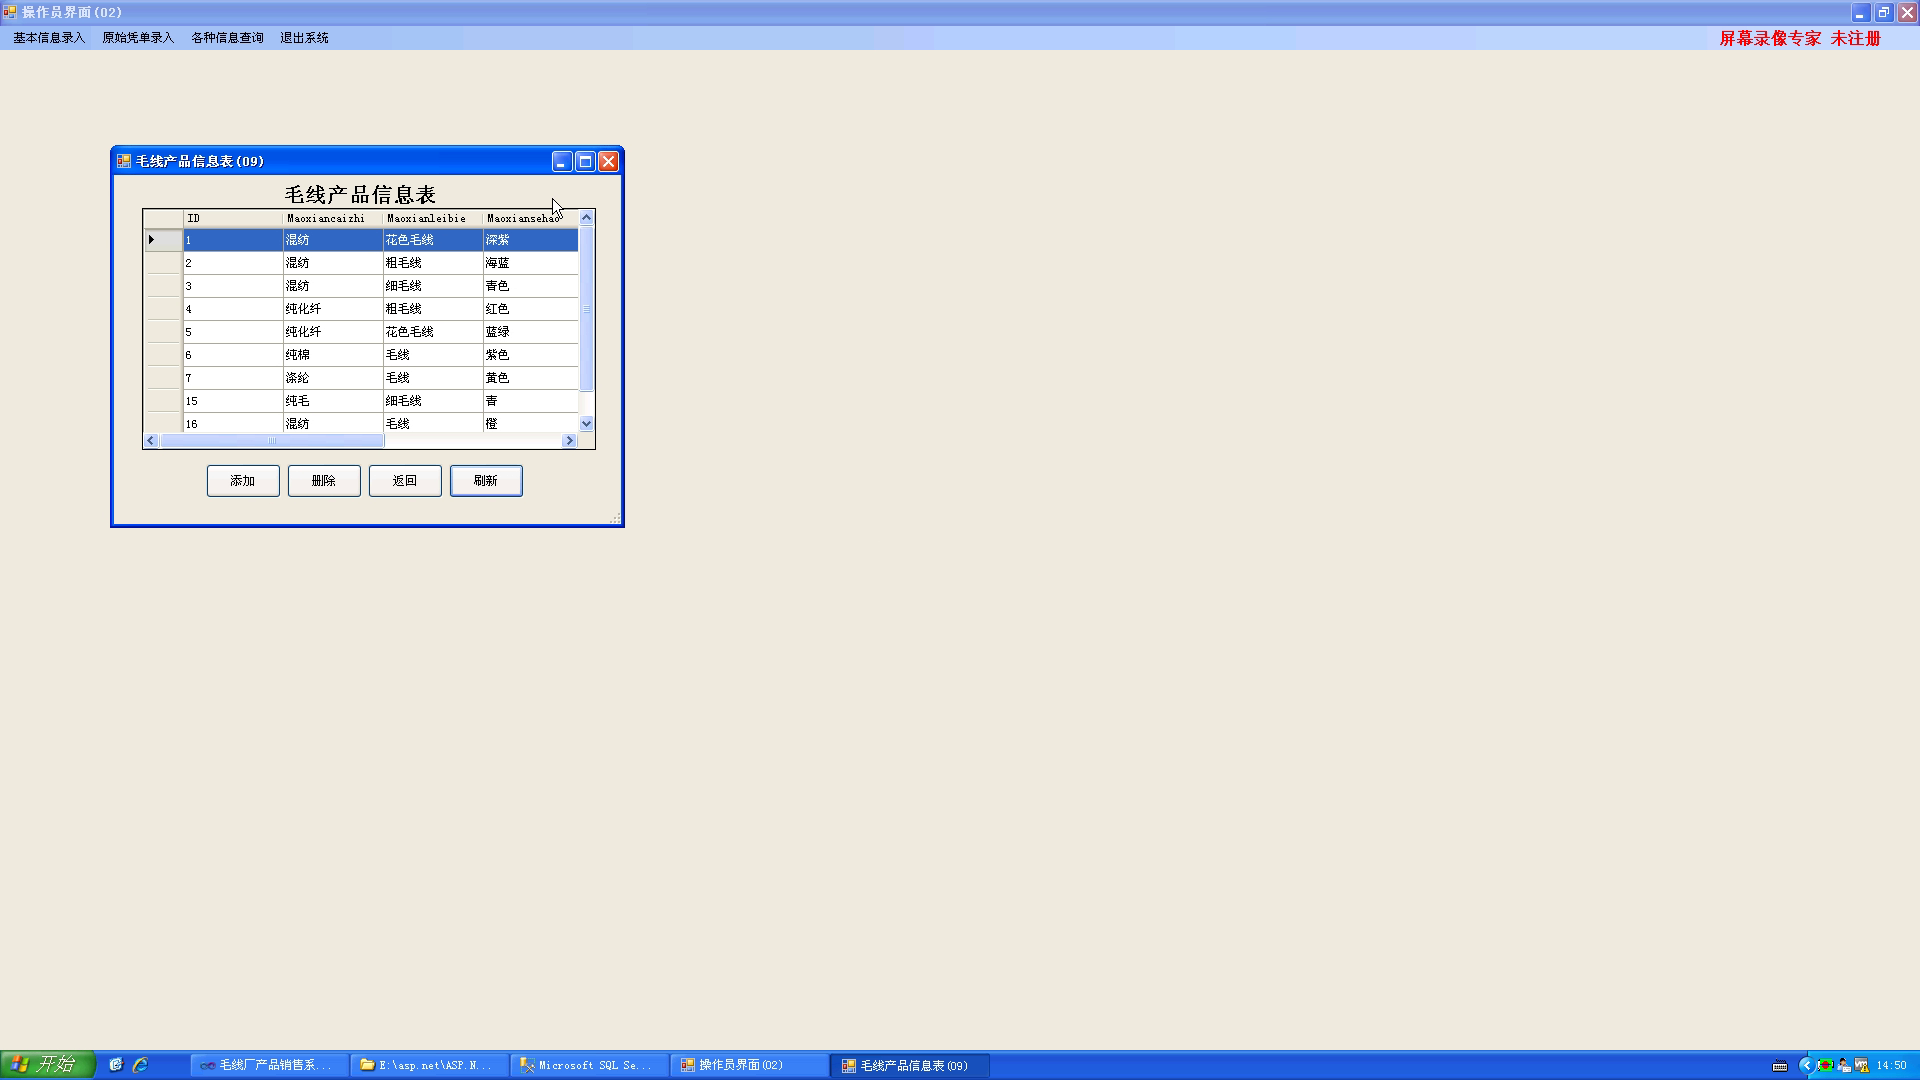Click the ID column header
Viewport: 1920px width, 1080px height.
(x=233, y=218)
